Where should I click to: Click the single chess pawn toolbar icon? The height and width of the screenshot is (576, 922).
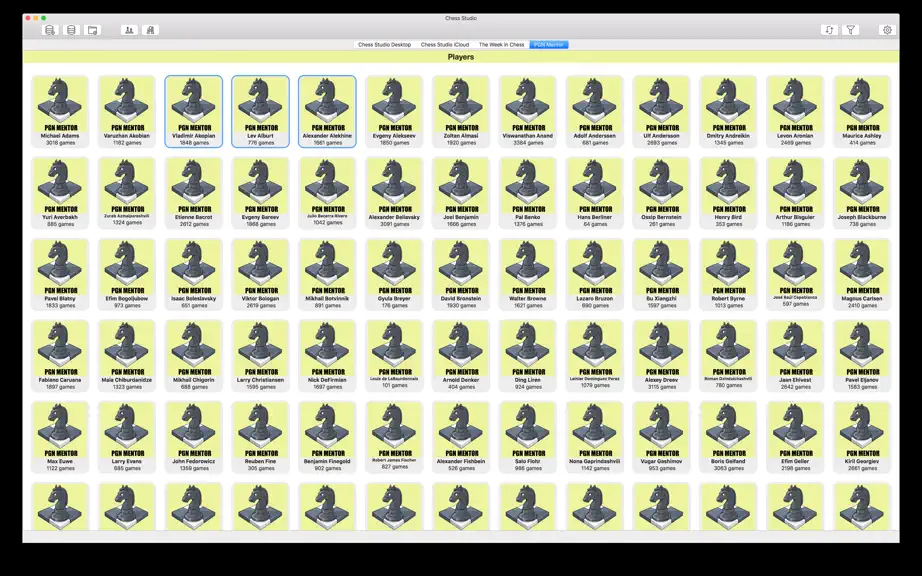tap(129, 30)
